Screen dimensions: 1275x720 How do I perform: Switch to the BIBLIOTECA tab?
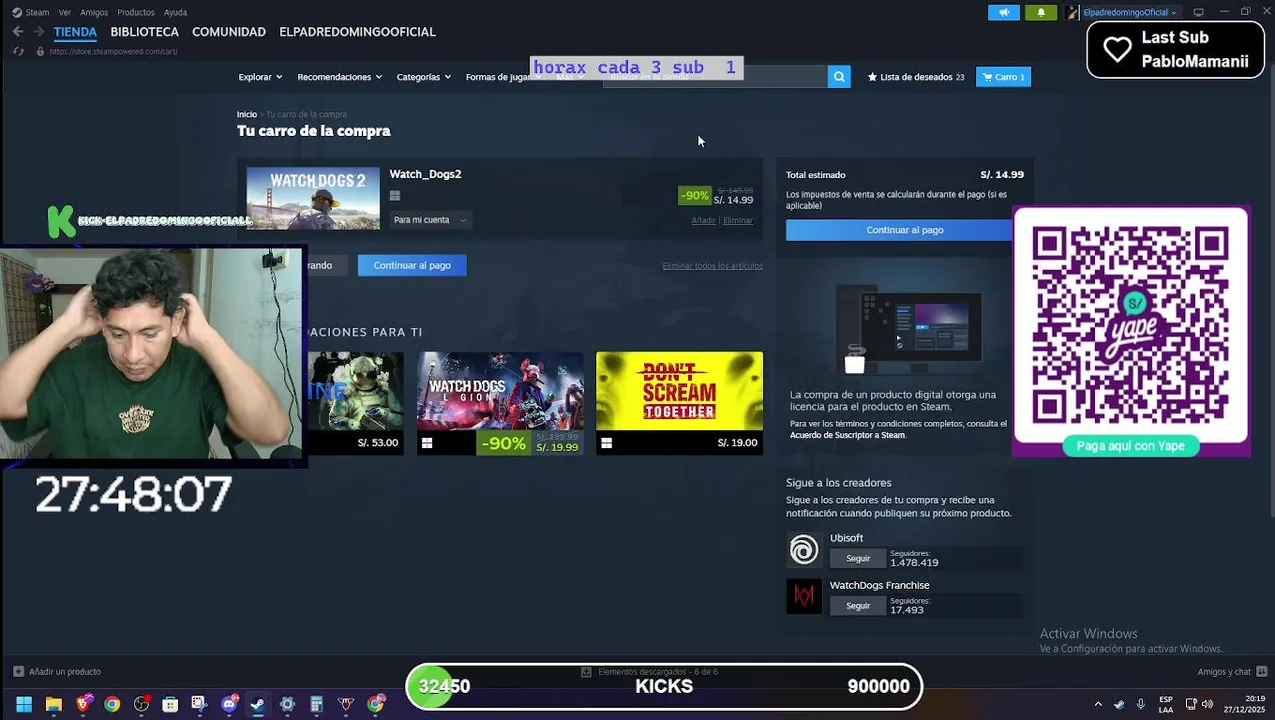click(x=144, y=32)
